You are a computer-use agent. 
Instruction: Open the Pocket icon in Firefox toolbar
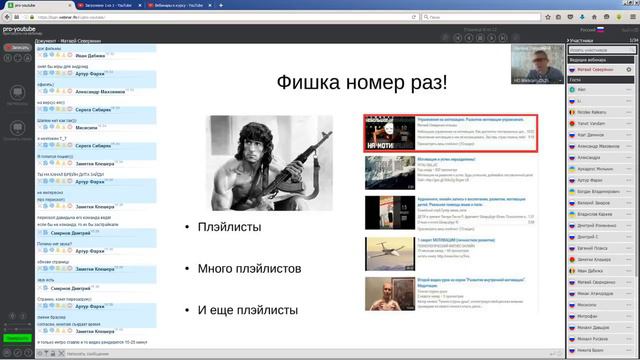[x=570, y=17]
